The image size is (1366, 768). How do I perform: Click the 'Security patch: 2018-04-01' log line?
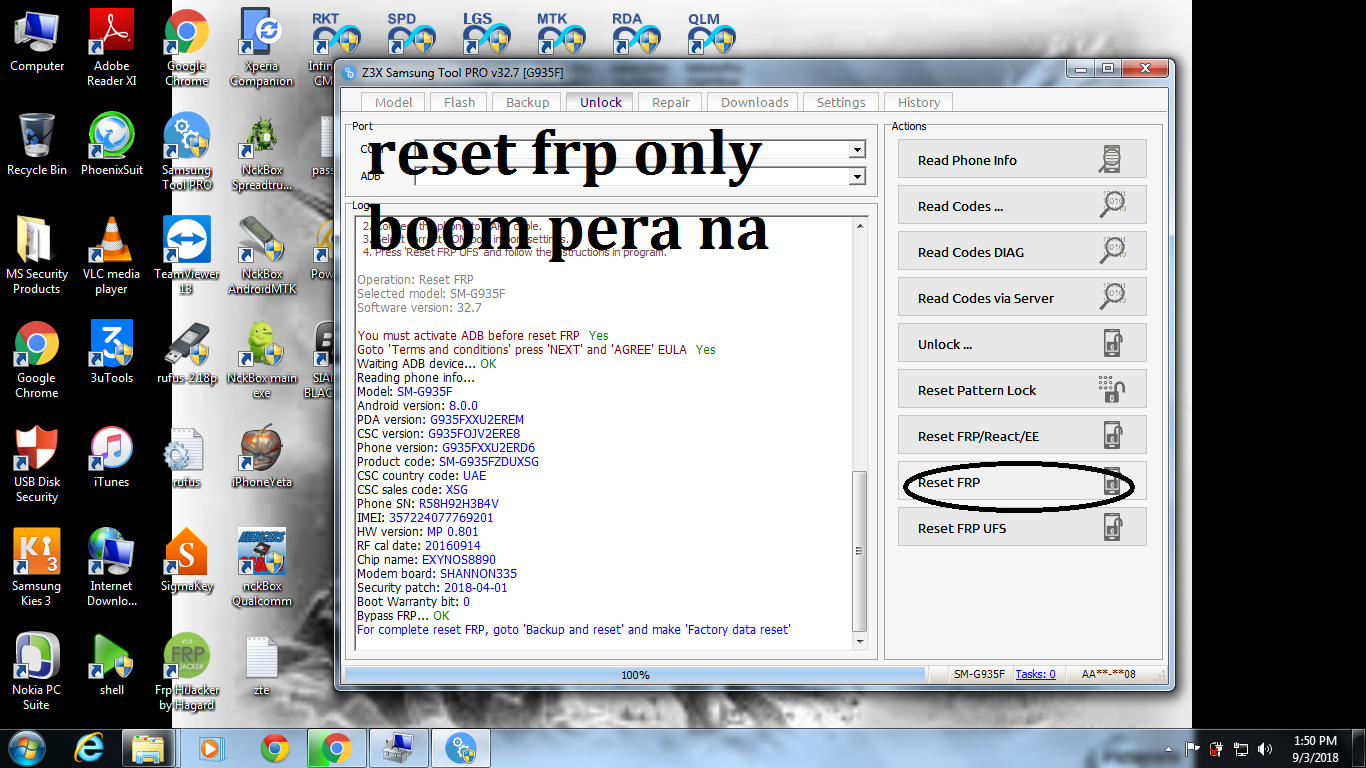[x=432, y=588]
